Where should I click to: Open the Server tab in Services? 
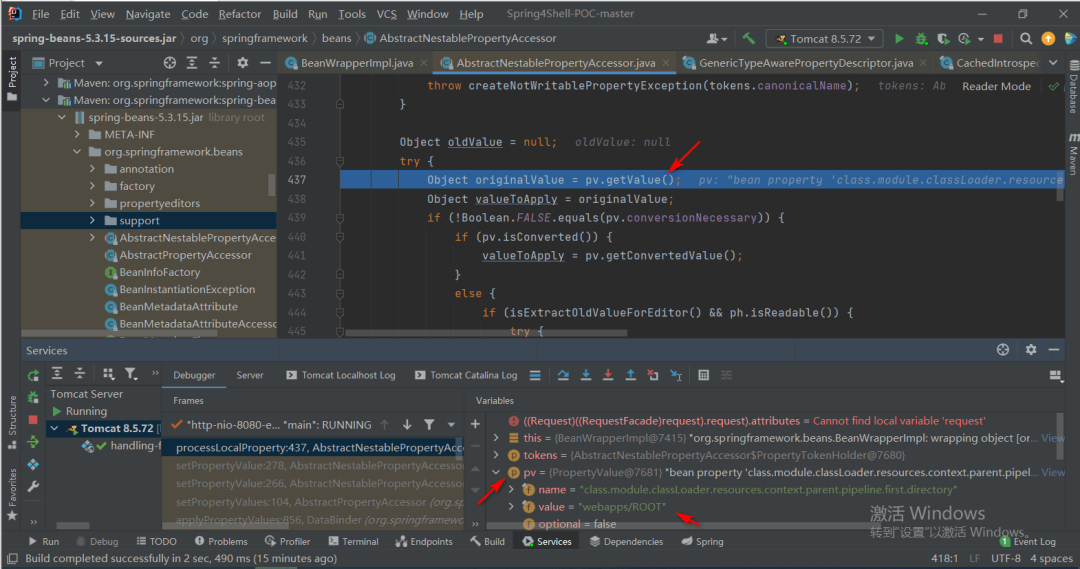(249, 375)
